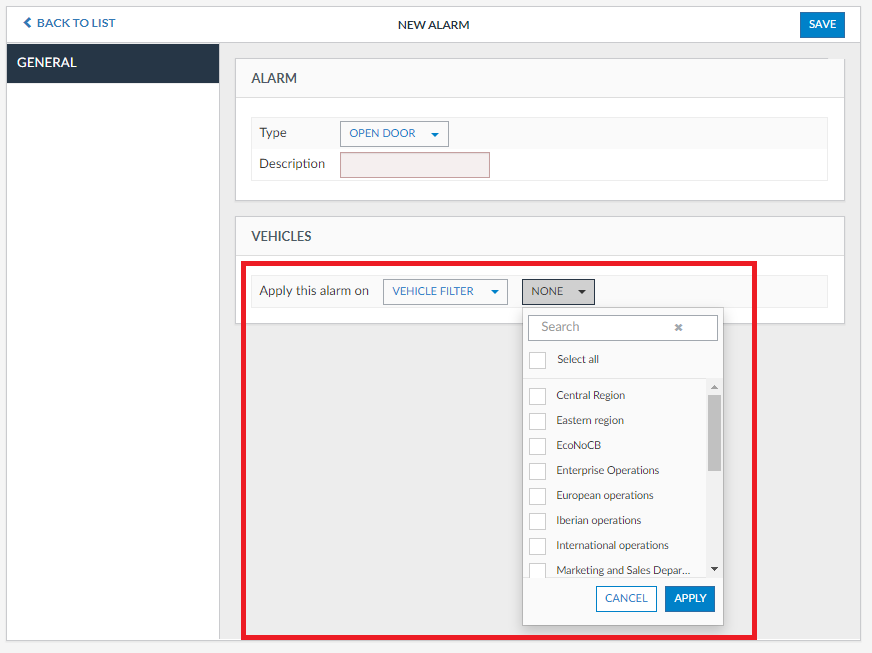Toggle the European operations checkbox
The height and width of the screenshot is (653, 872).
[x=538, y=496]
